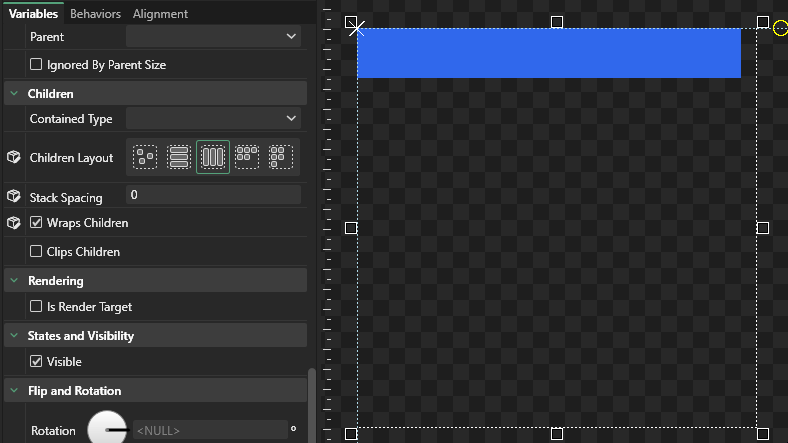
Task: Select the Regular free-form children layout icon
Action: click(145, 157)
